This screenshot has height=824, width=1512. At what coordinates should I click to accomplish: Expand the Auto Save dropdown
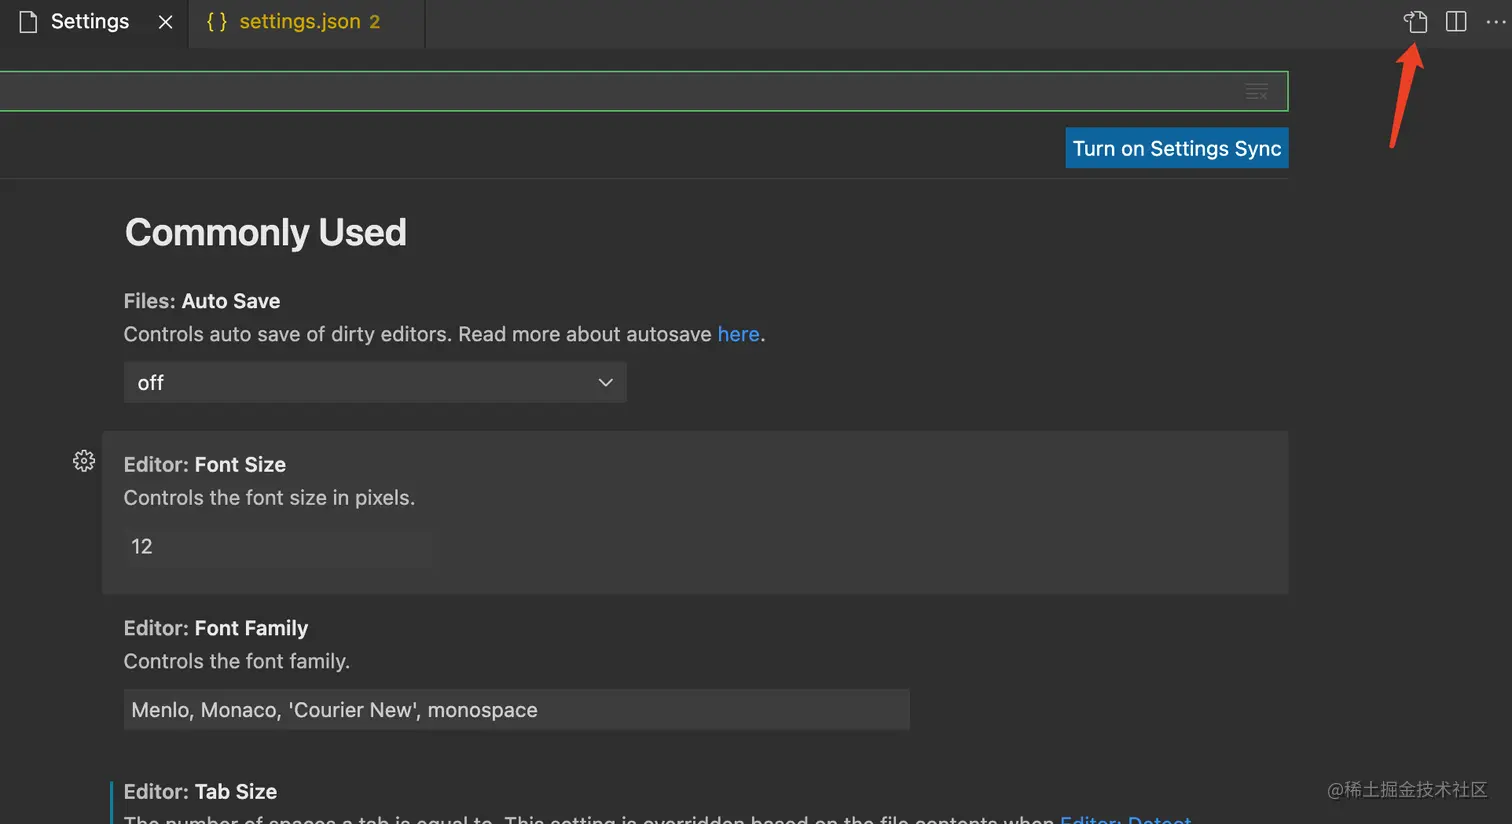(375, 383)
